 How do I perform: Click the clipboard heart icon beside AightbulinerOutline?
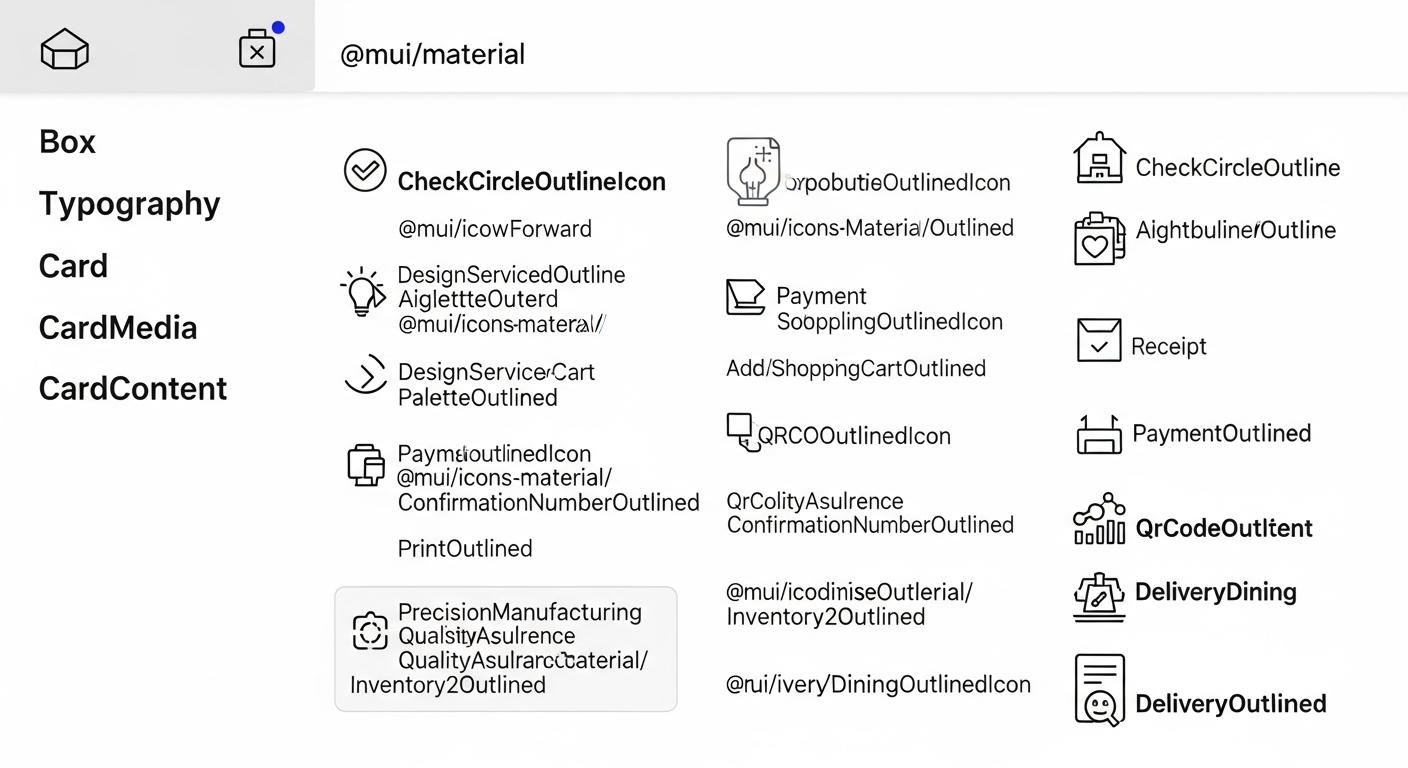tap(1099, 238)
